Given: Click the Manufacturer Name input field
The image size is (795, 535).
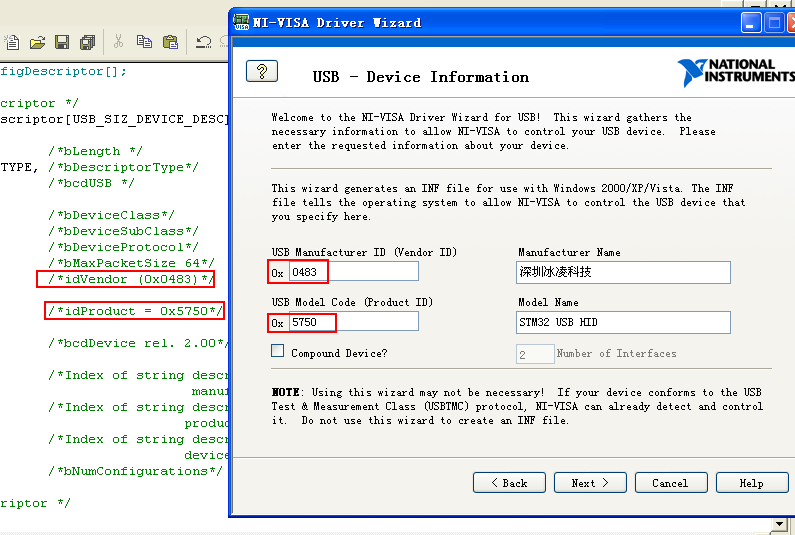Looking at the screenshot, I should click(623, 272).
